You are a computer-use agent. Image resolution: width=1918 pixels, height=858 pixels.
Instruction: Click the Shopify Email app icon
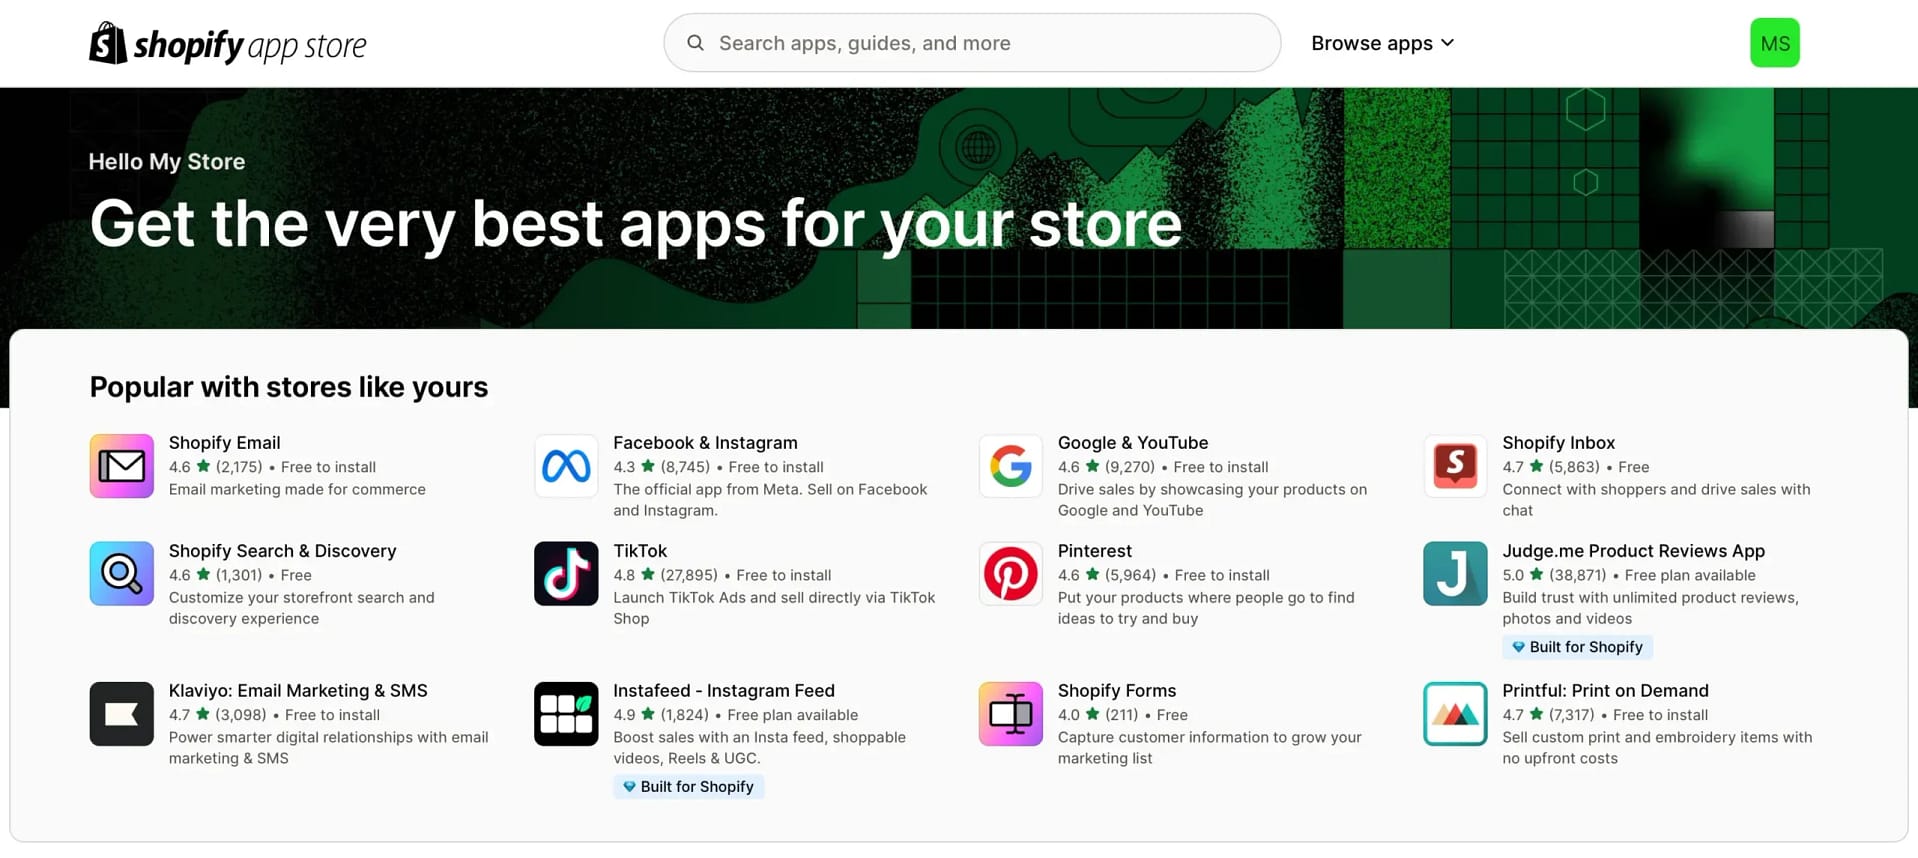122,466
